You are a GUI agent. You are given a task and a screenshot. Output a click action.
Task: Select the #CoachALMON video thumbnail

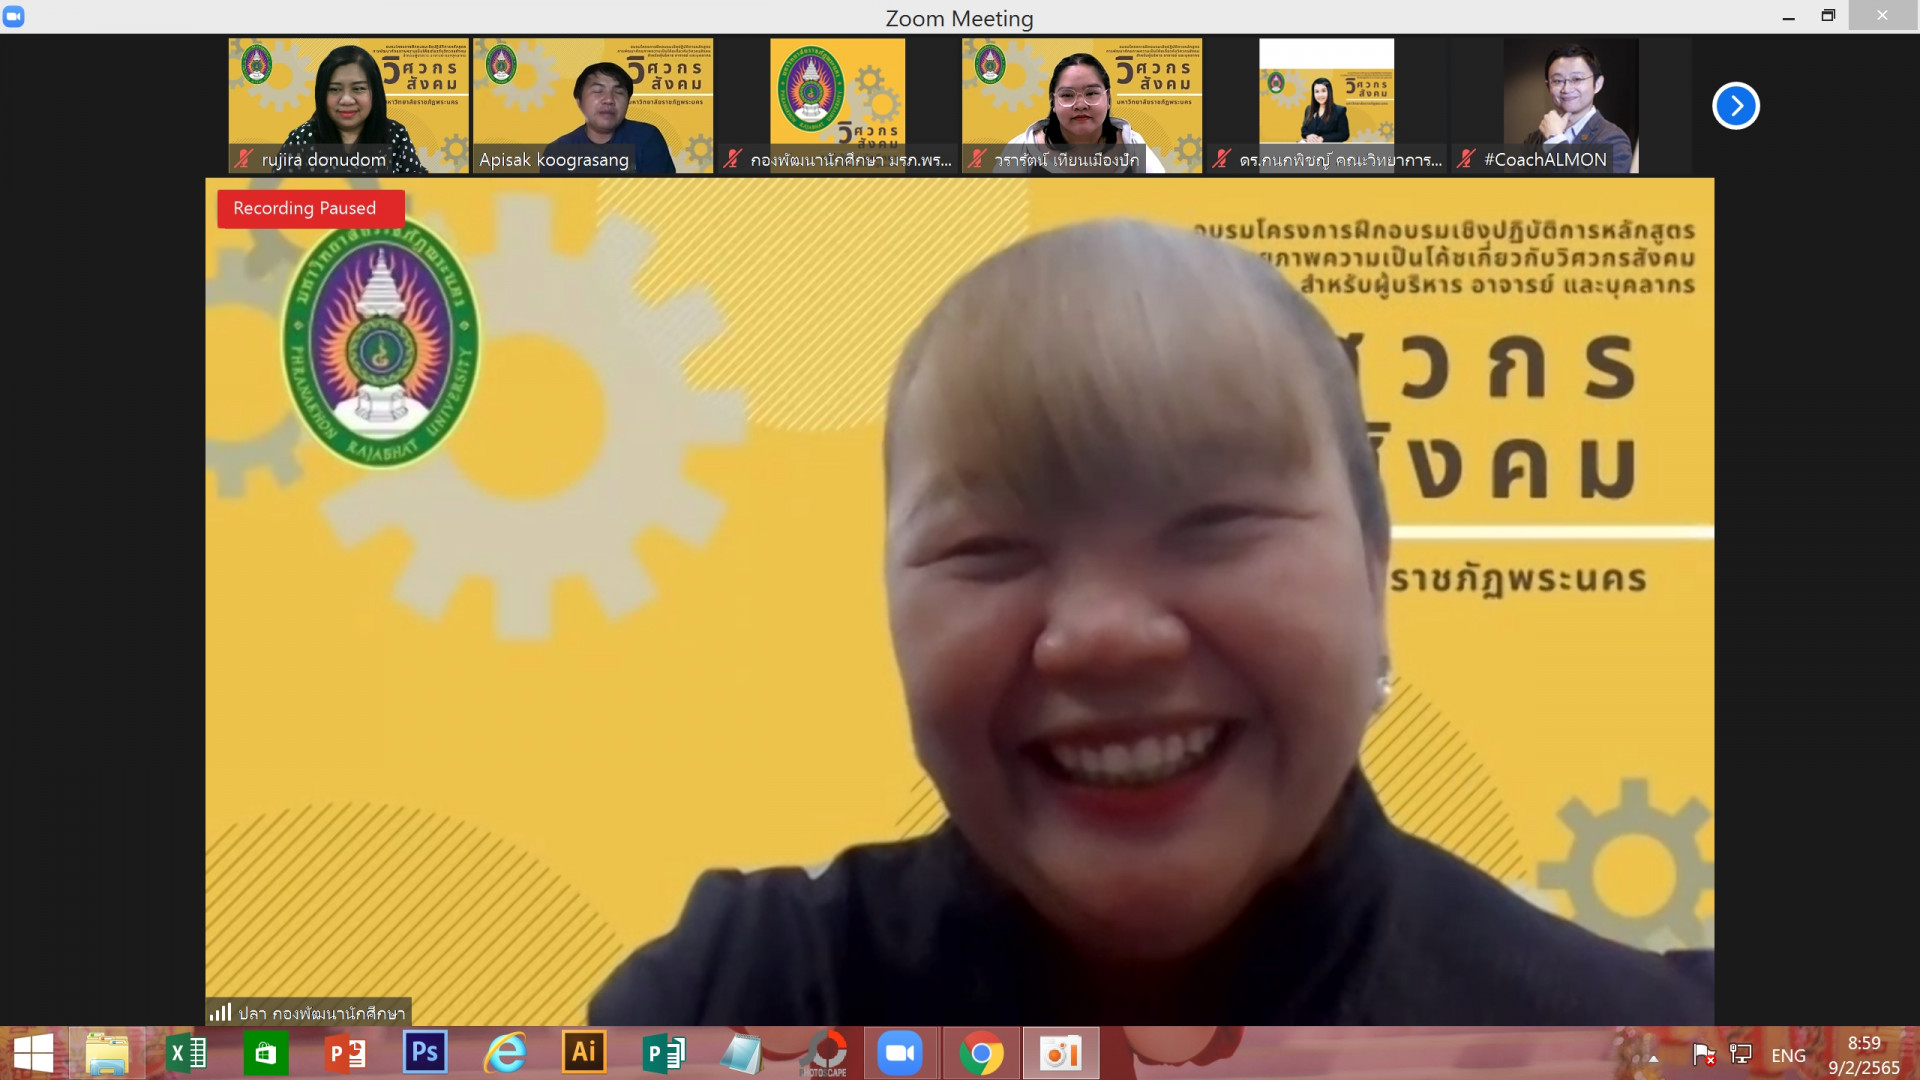click(1570, 106)
